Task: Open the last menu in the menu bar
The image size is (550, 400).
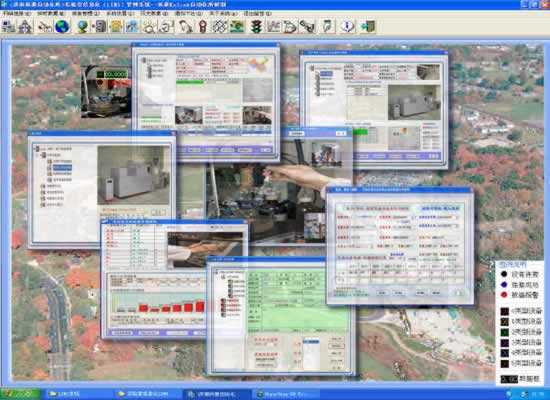Action: pyautogui.click(x=257, y=13)
